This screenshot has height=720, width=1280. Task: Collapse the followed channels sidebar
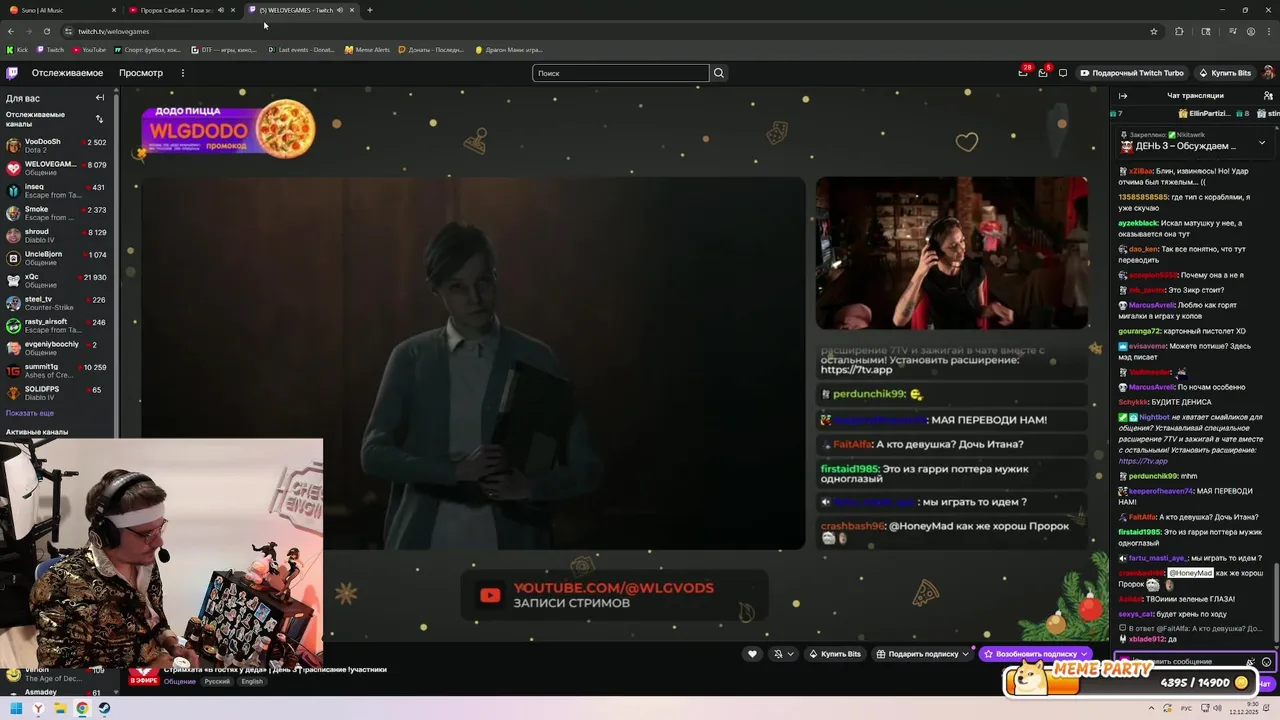100,98
